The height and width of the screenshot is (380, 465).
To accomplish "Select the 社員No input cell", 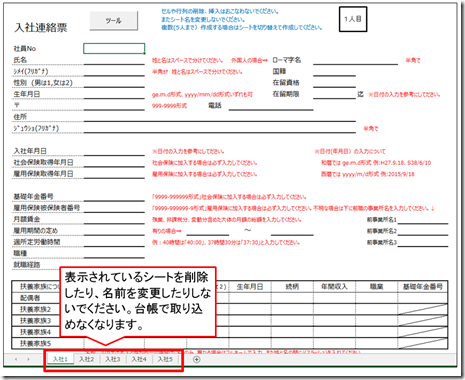I will (x=114, y=48).
